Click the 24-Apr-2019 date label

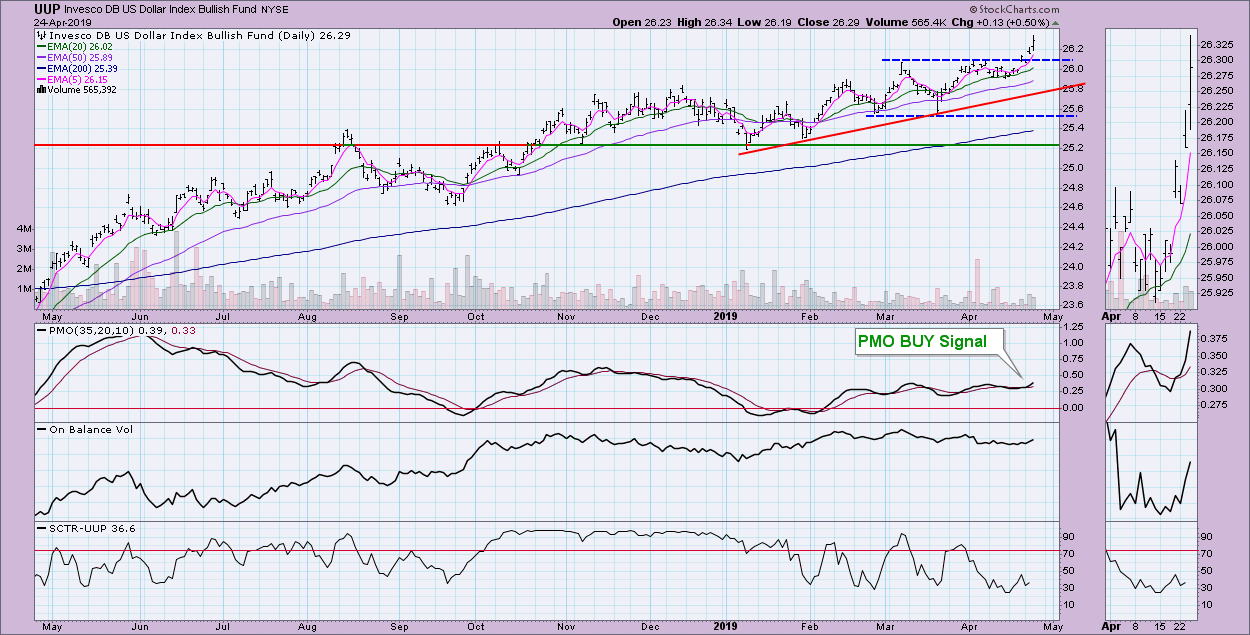pos(64,22)
